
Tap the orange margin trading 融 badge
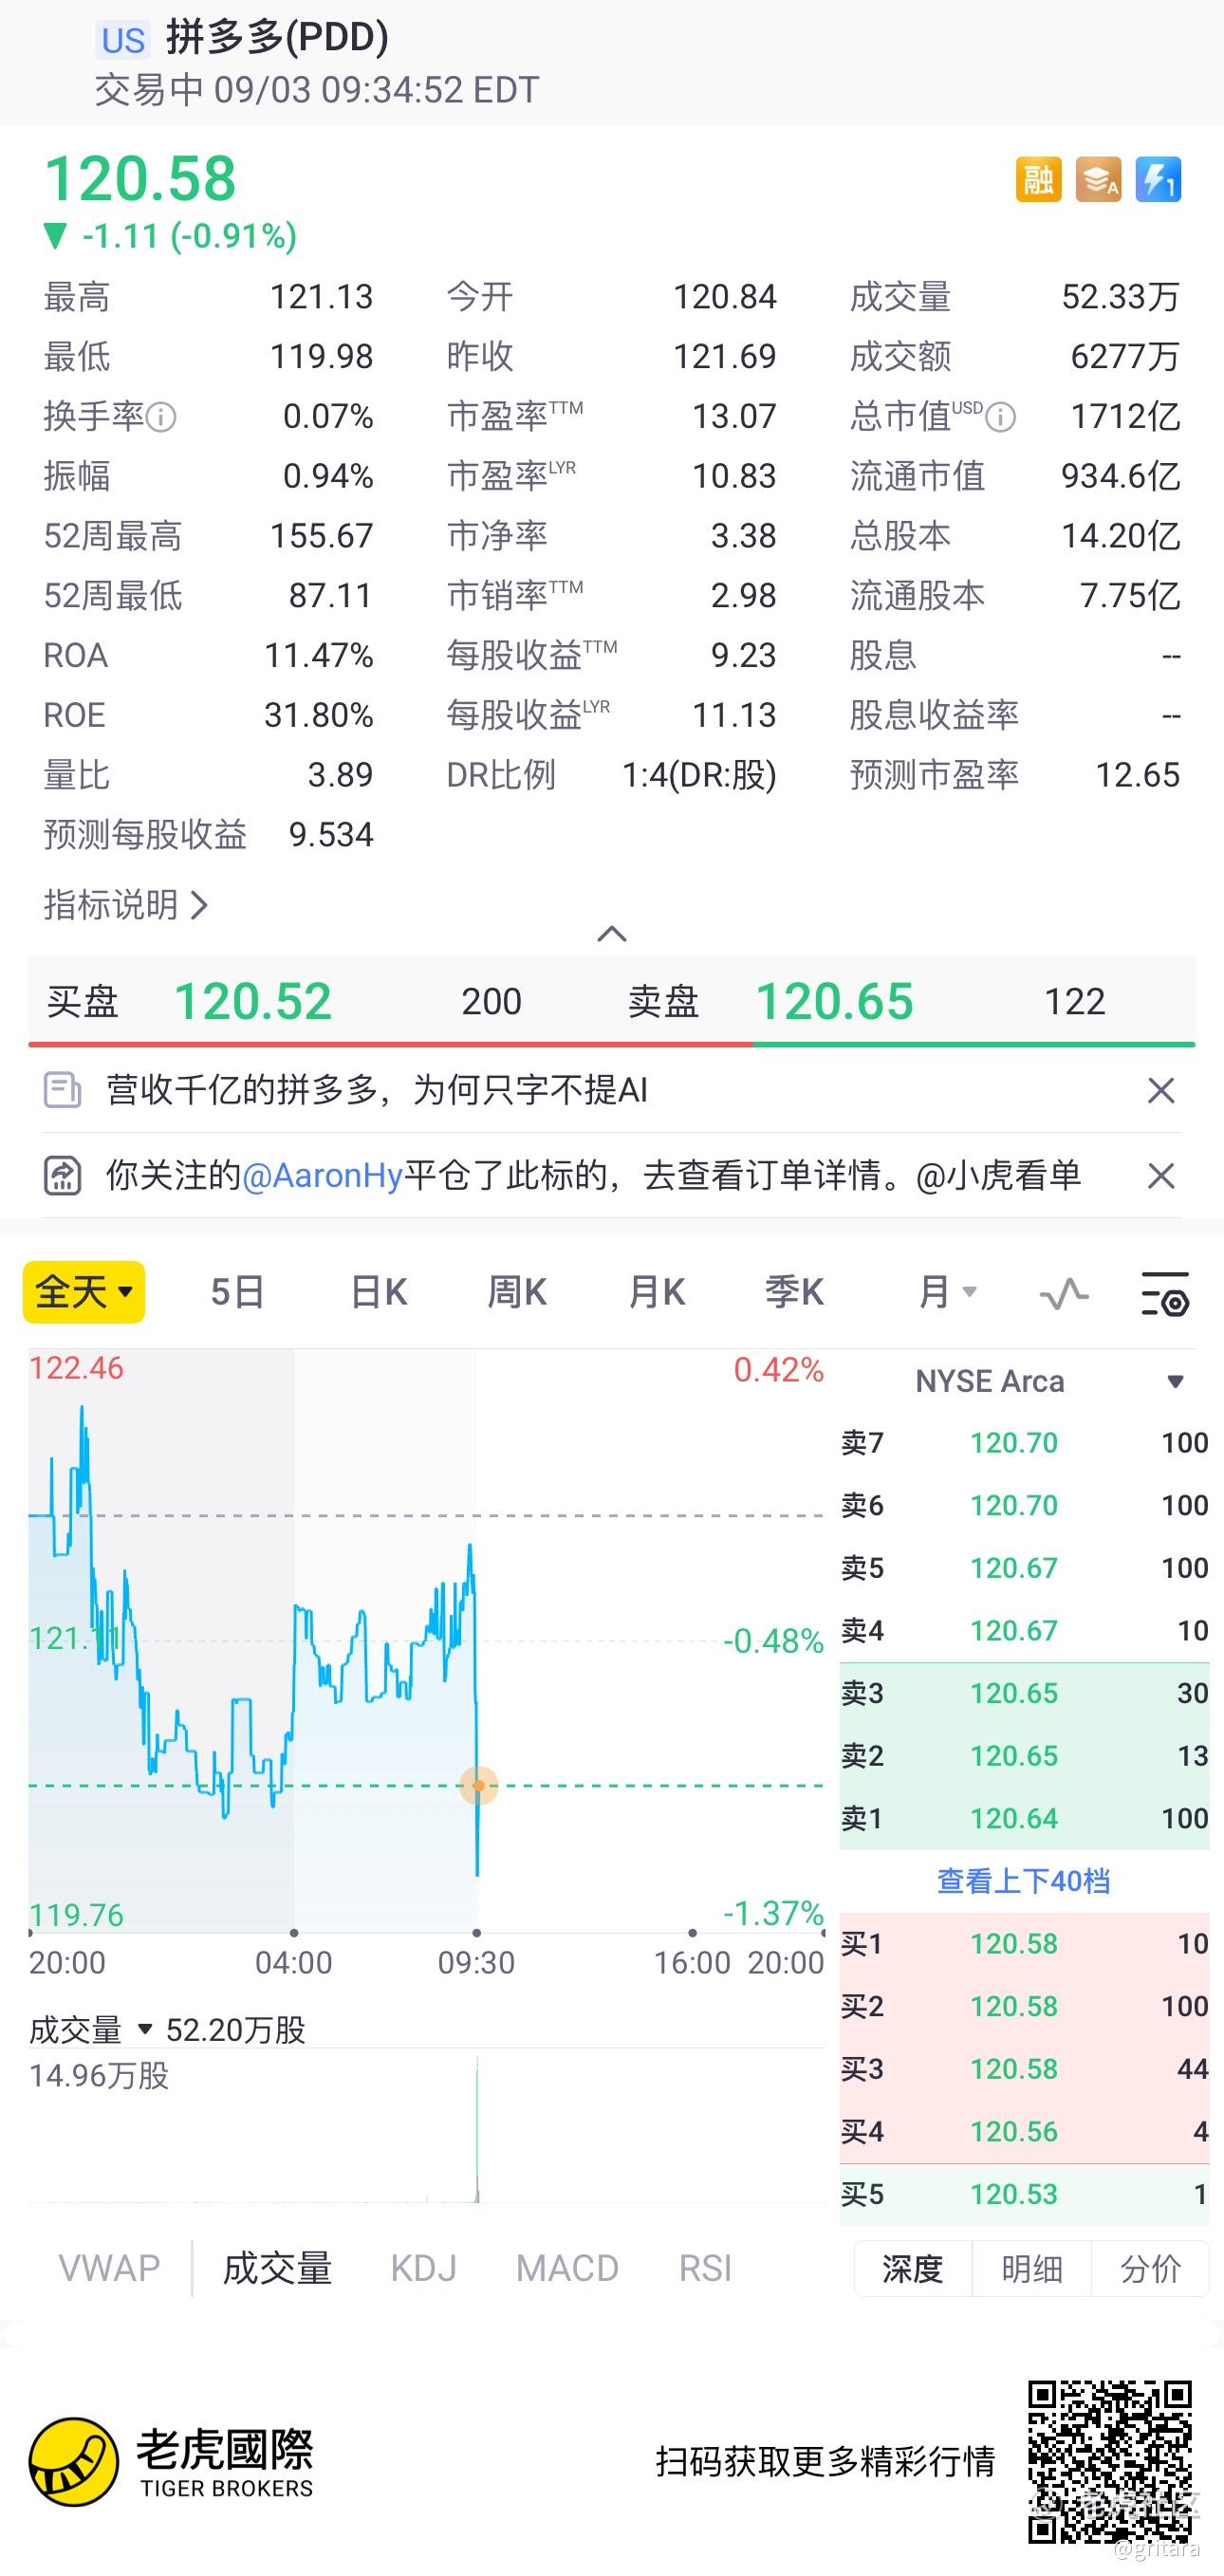click(x=1038, y=180)
